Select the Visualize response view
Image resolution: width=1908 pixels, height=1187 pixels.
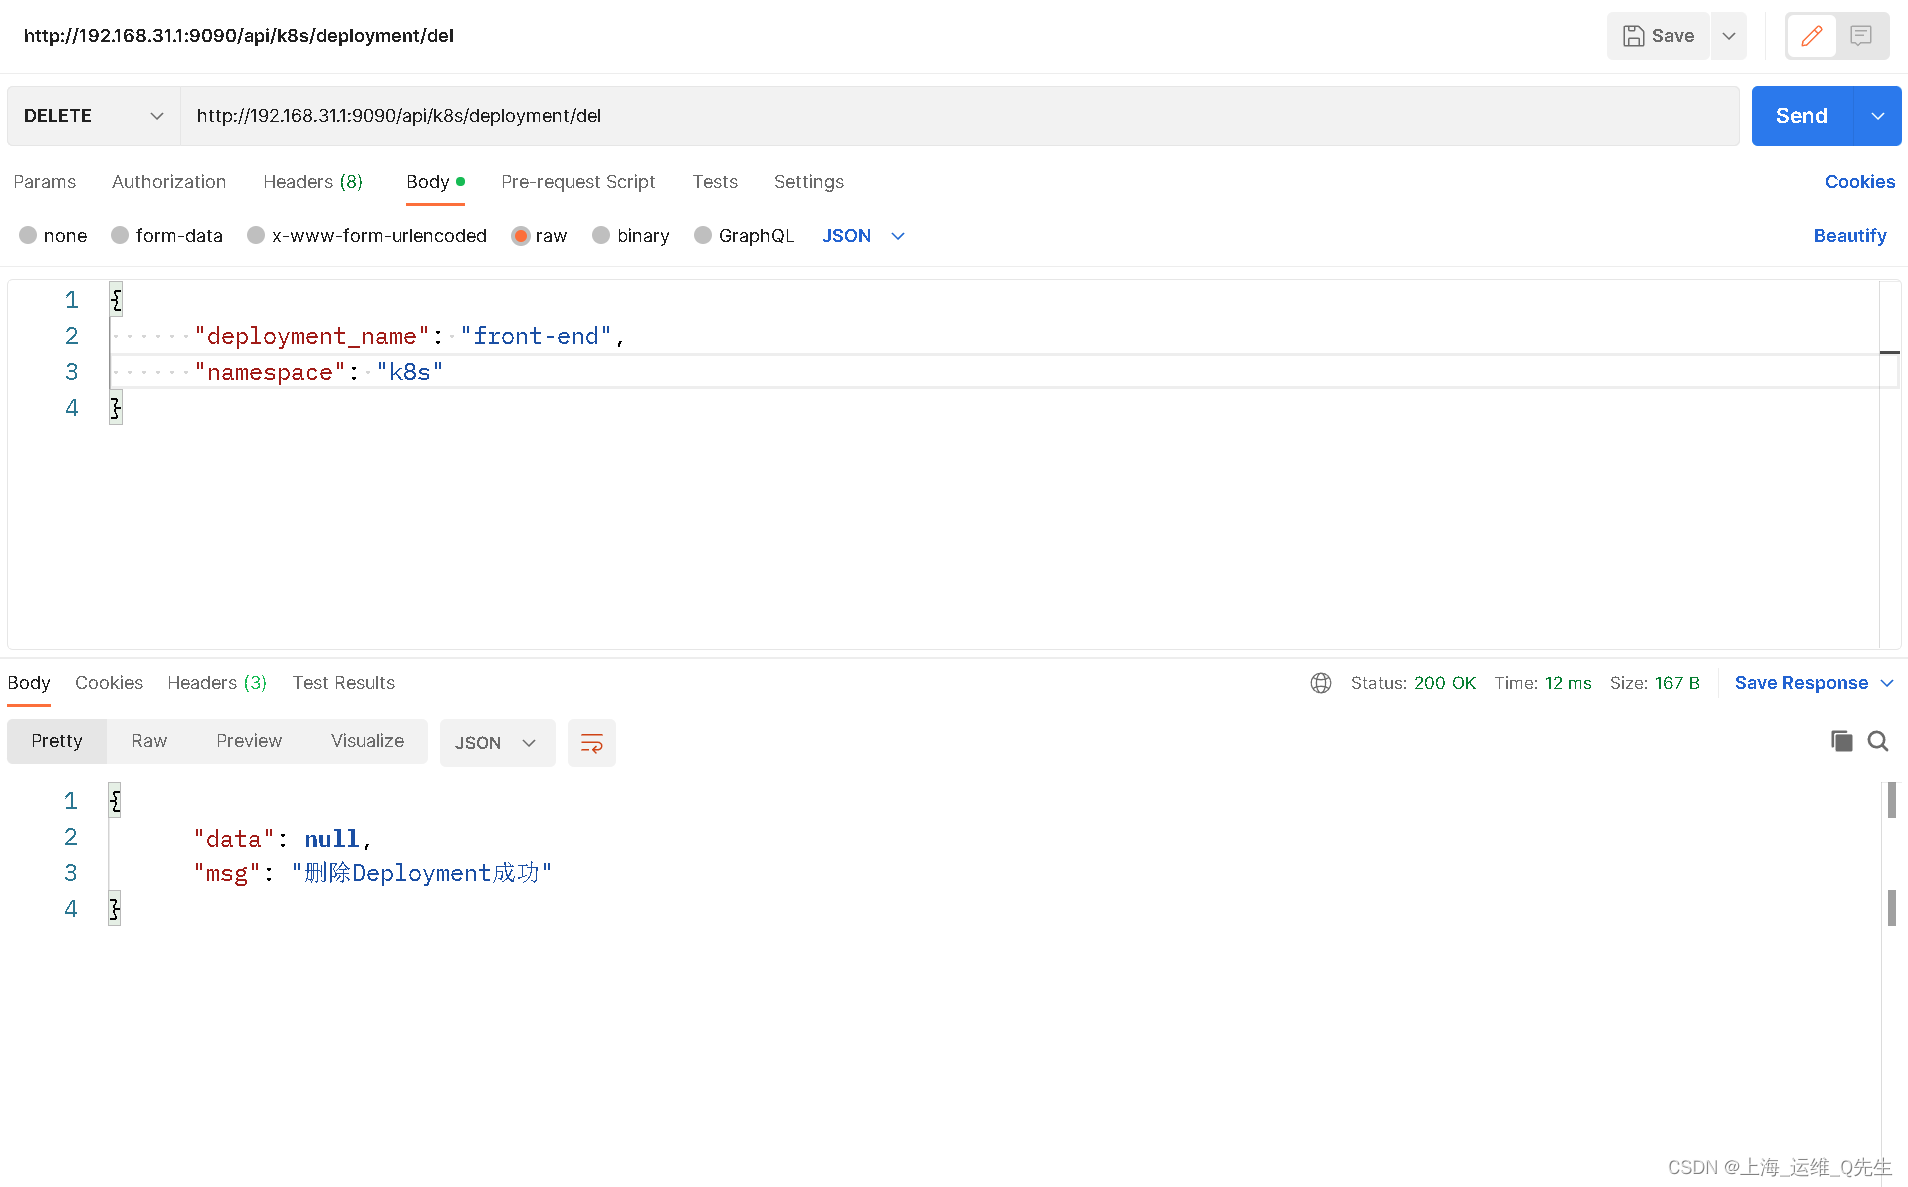367,741
